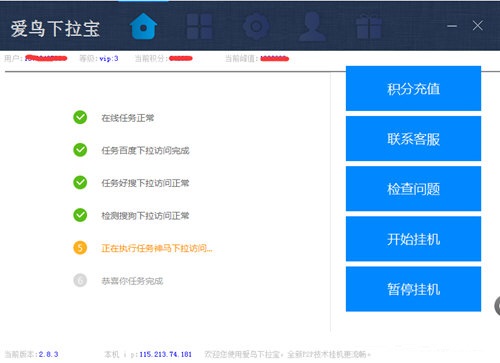Click the 开始挂机 button
The image size is (500, 363).
[x=413, y=239]
